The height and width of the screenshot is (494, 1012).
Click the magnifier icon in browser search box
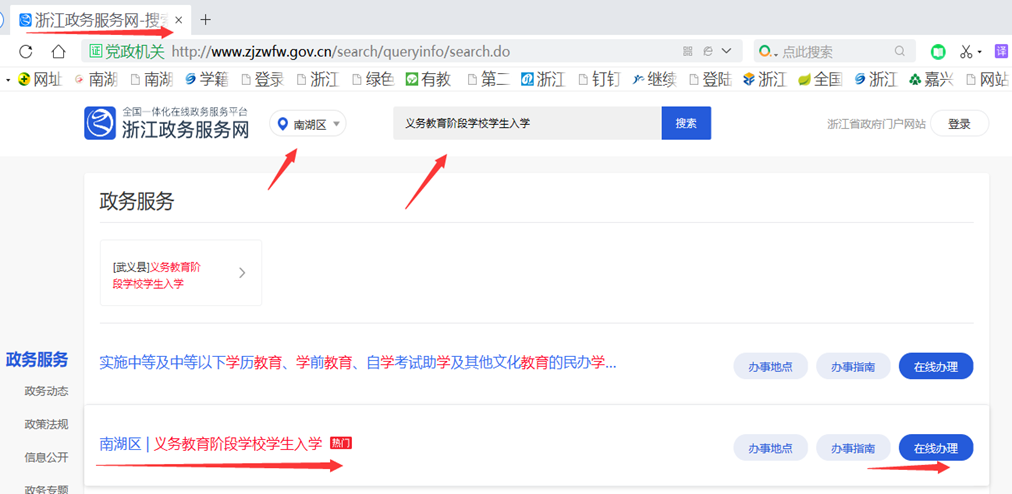click(900, 51)
